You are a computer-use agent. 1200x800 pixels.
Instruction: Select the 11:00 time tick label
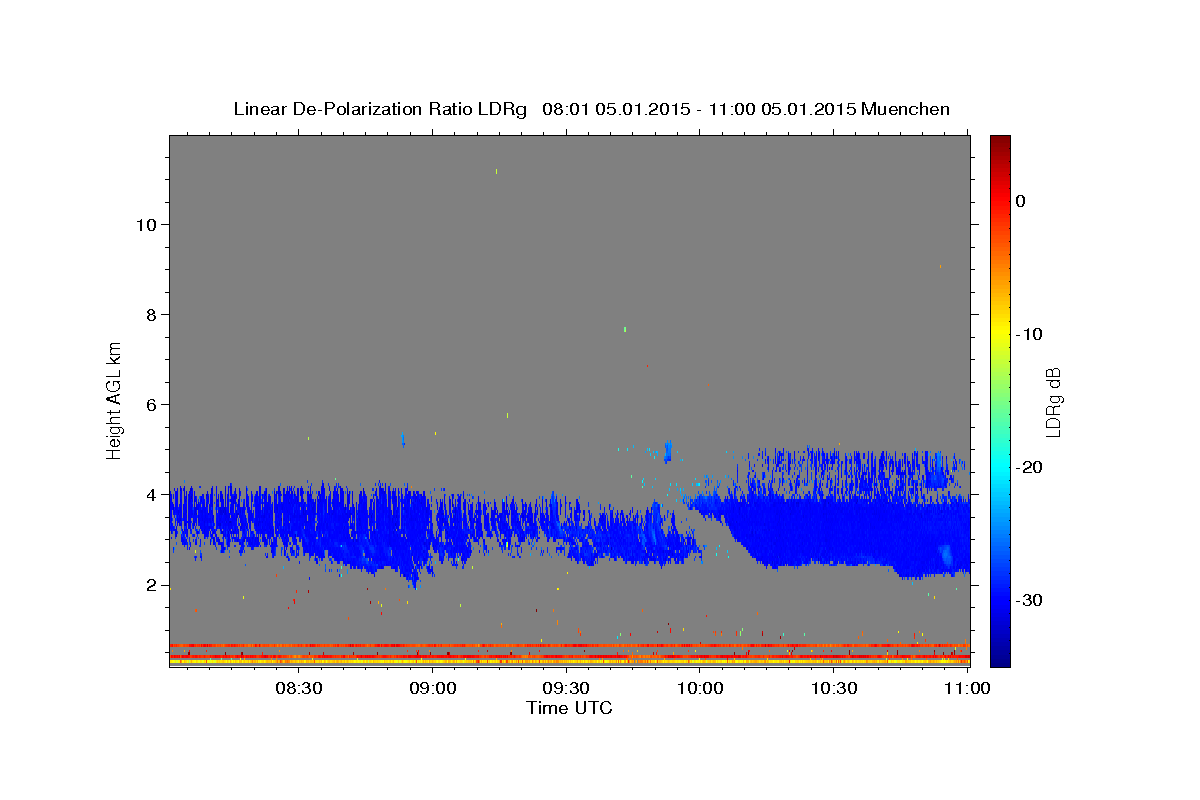click(x=967, y=688)
